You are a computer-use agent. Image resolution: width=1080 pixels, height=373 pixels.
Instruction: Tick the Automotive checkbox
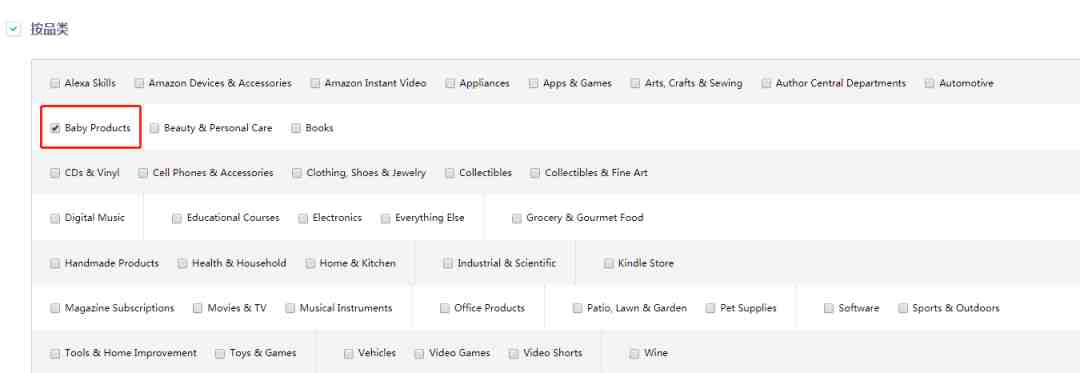(930, 83)
